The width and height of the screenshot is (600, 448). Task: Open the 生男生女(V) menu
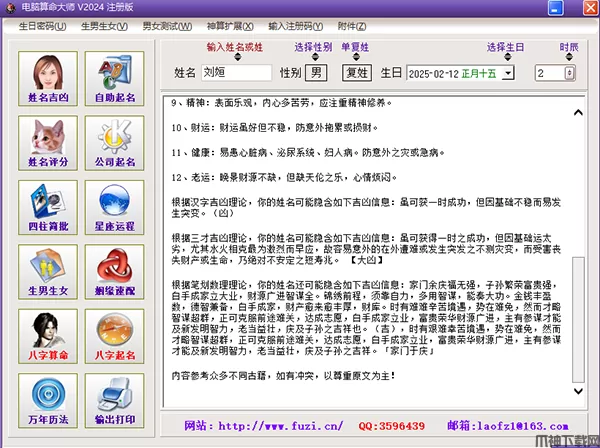[x=104, y=26]
